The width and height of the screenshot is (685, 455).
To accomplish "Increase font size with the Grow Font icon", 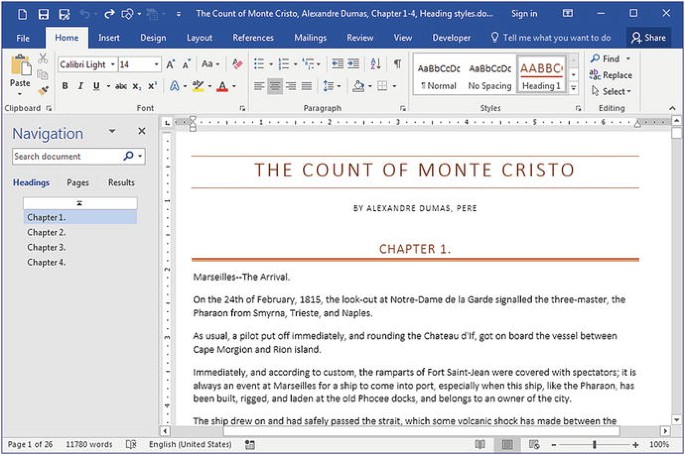I will point(171,64).
